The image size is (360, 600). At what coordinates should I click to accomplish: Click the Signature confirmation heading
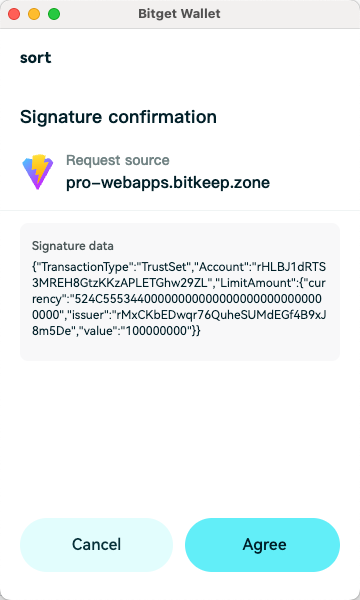pyautogui.click(x=118, y=117)
